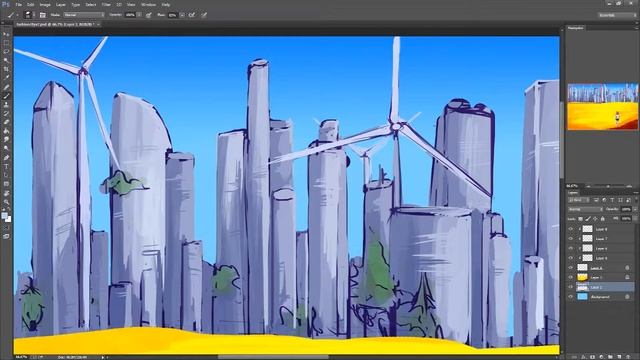The image size is (640, 360).
Task: Select the Path Selection tool
Action: (6, 175)
